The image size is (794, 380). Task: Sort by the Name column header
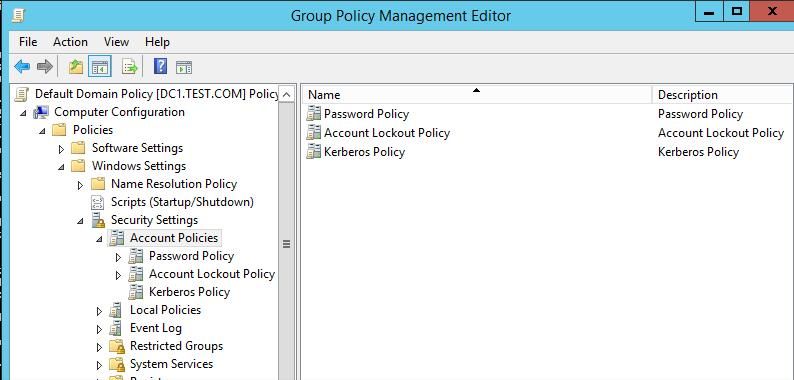point(477,95)
